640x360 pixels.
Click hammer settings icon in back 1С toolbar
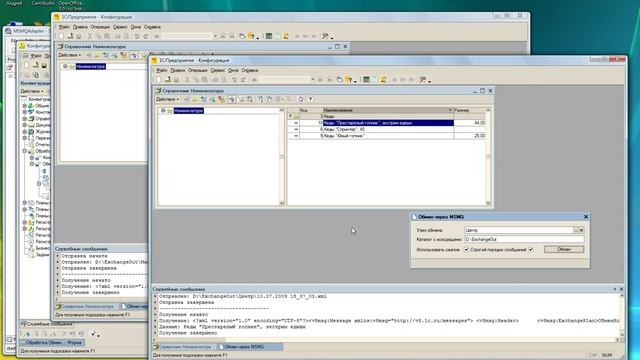pos(325,36)
